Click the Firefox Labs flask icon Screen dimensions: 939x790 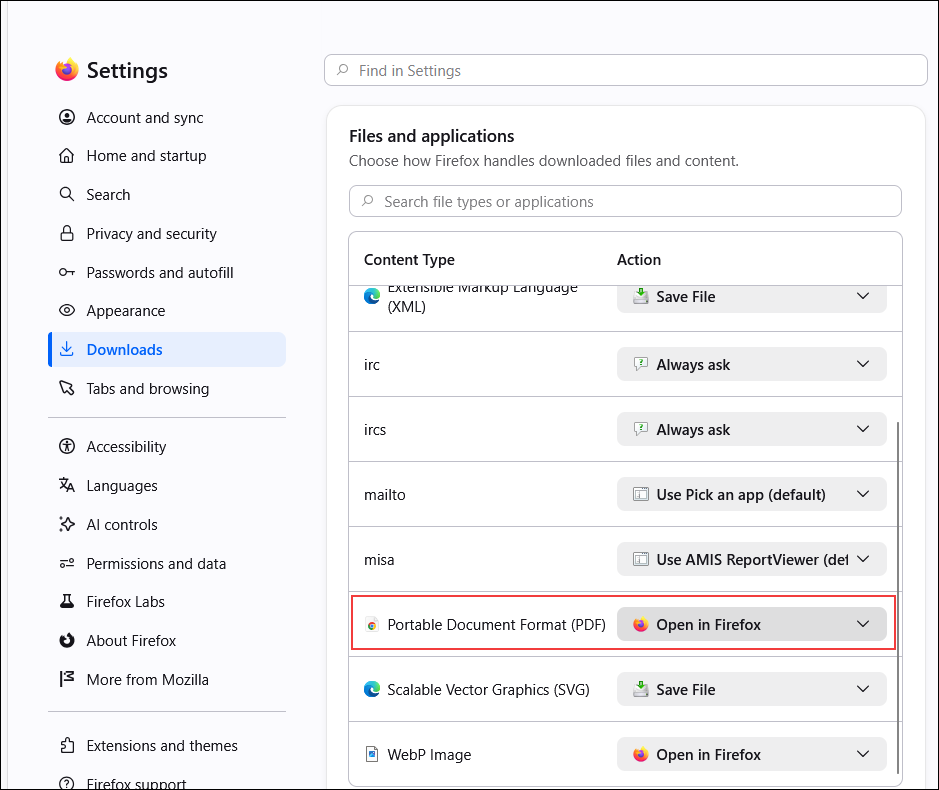point(67,601)
